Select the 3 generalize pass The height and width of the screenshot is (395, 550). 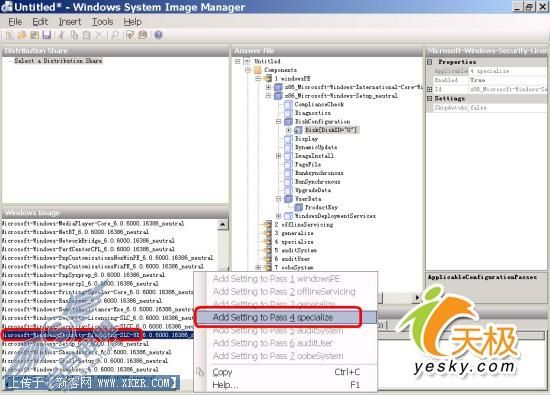click(x=294, y=233)
